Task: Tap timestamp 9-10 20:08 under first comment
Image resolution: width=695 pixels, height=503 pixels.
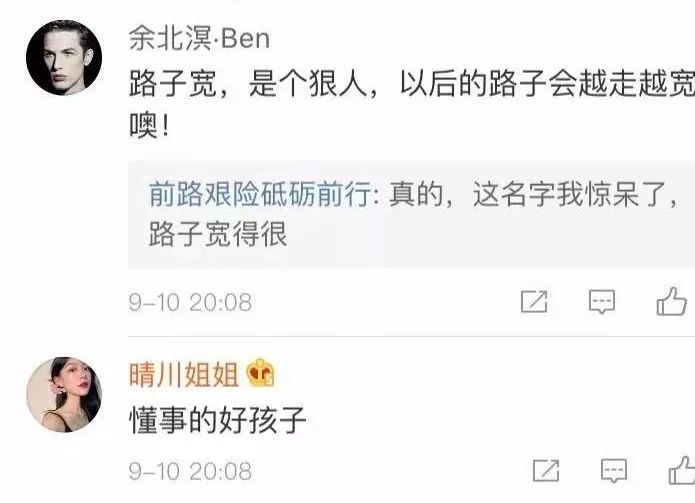Action: point(190,303)
